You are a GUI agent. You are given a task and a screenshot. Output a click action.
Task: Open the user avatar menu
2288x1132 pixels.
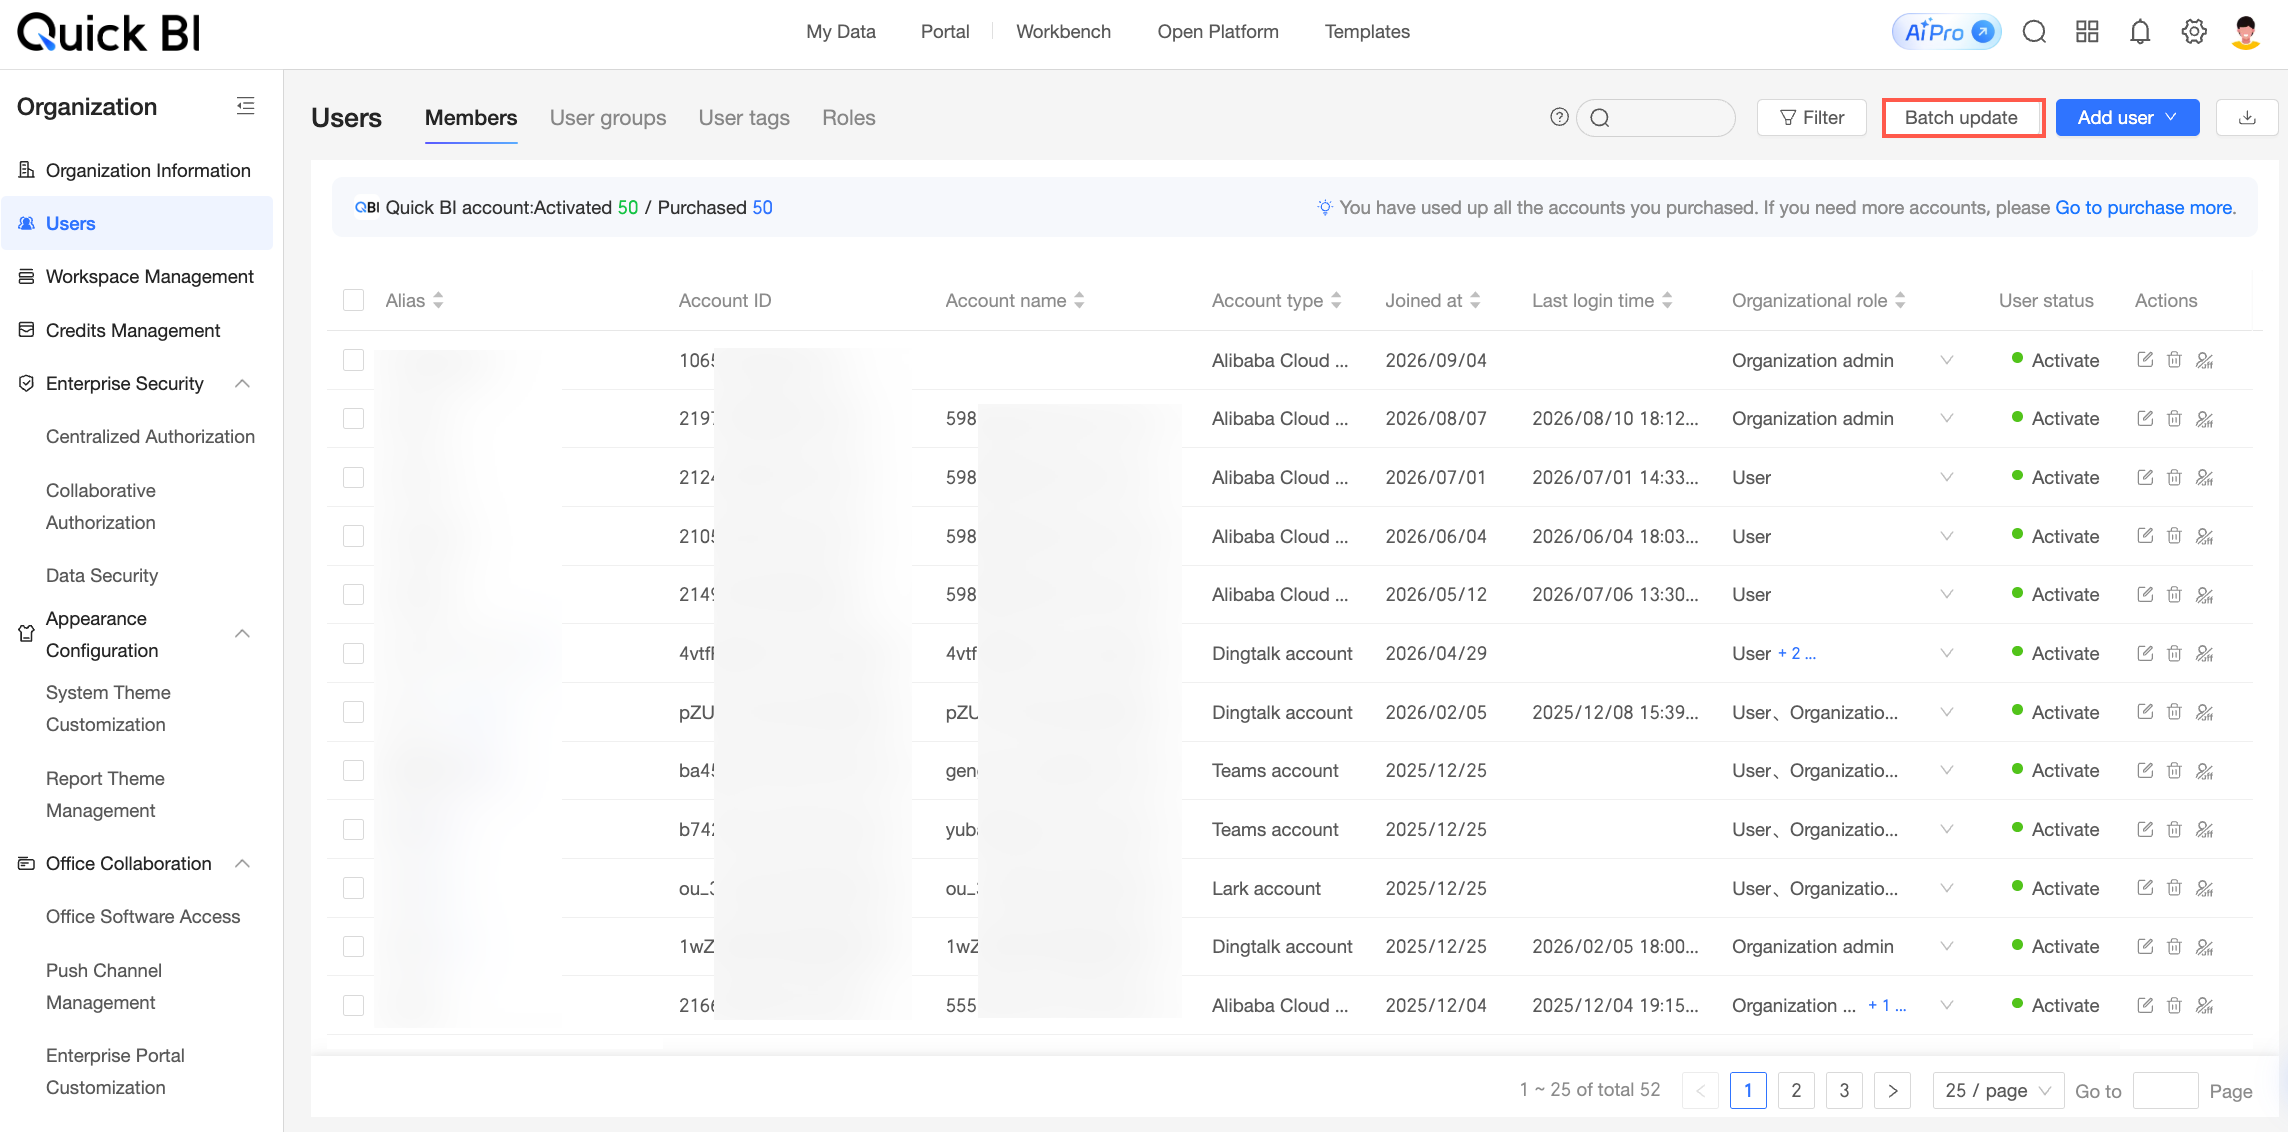[x=2246, y=32]
